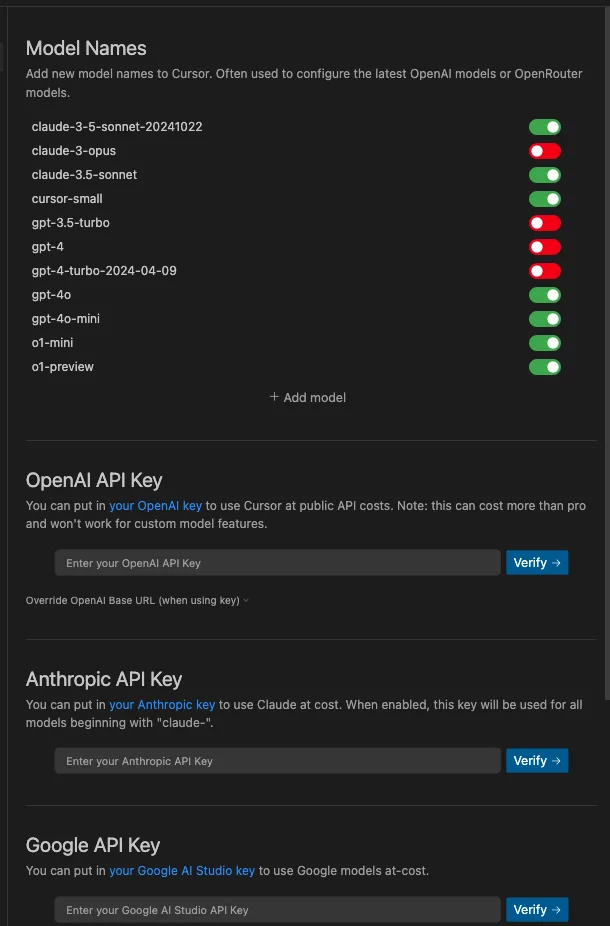Verify the Anthropic API key

537,761
